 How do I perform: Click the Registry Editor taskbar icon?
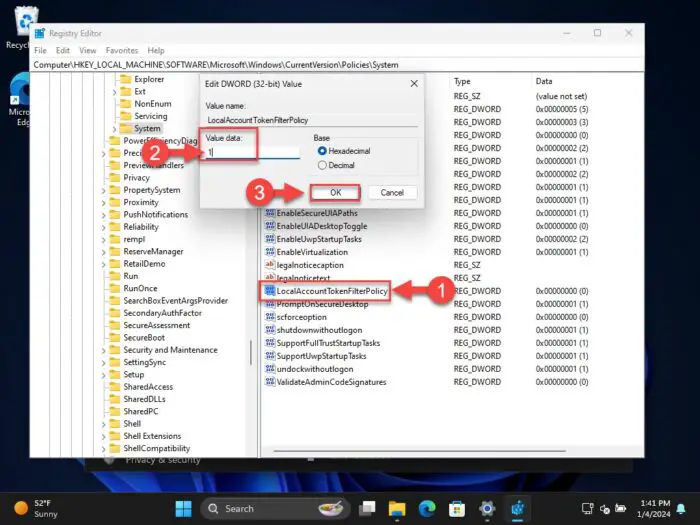click(x=517, y=508)
